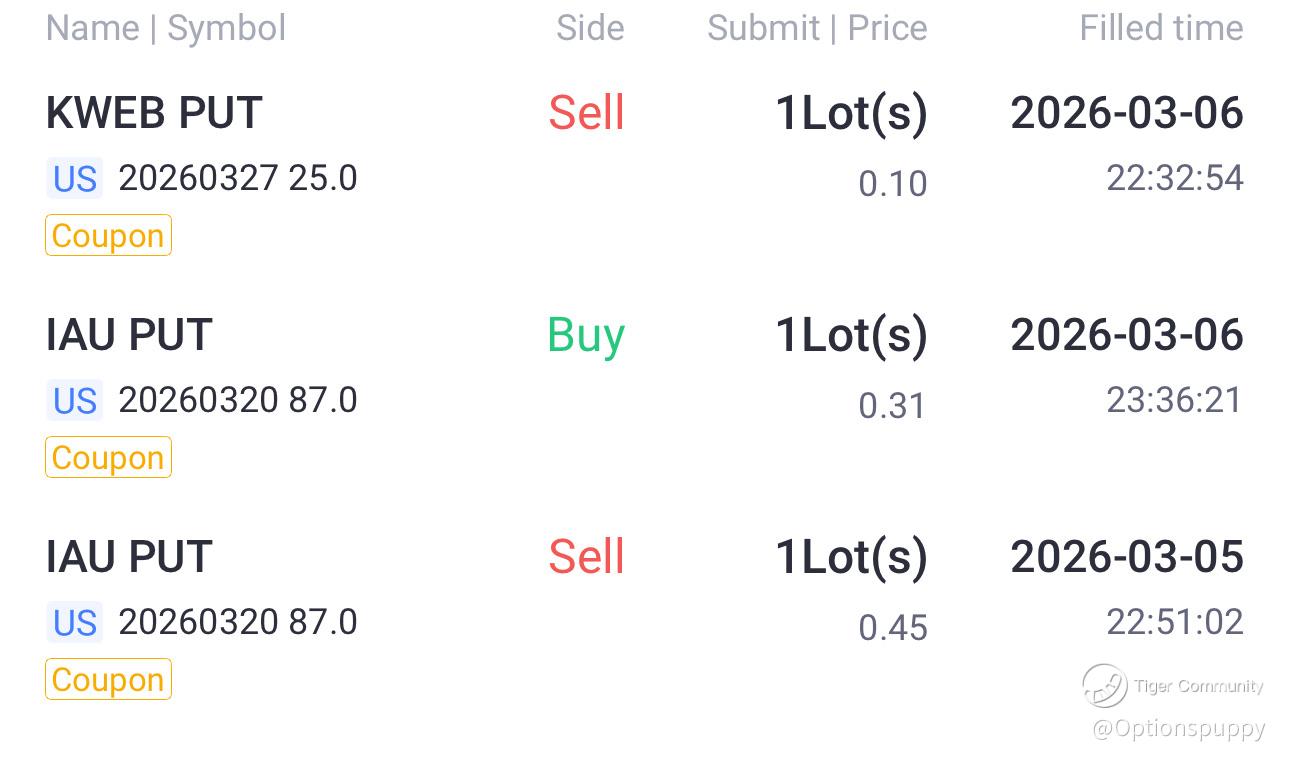The image size is (1290, 757).
Task: Open the KWEB PUT order name
Action: (154, 113)
